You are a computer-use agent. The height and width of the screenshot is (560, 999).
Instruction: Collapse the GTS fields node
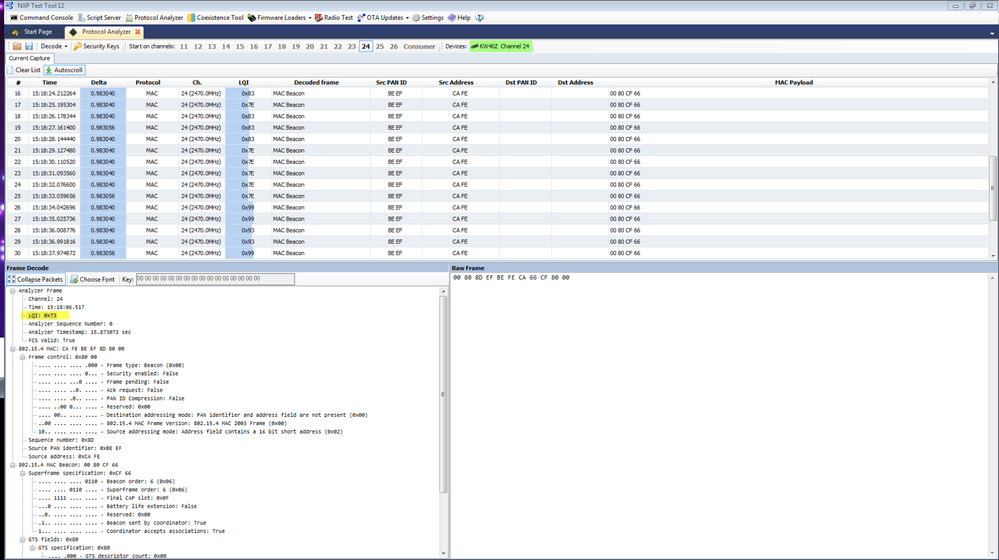pos(22,539)
